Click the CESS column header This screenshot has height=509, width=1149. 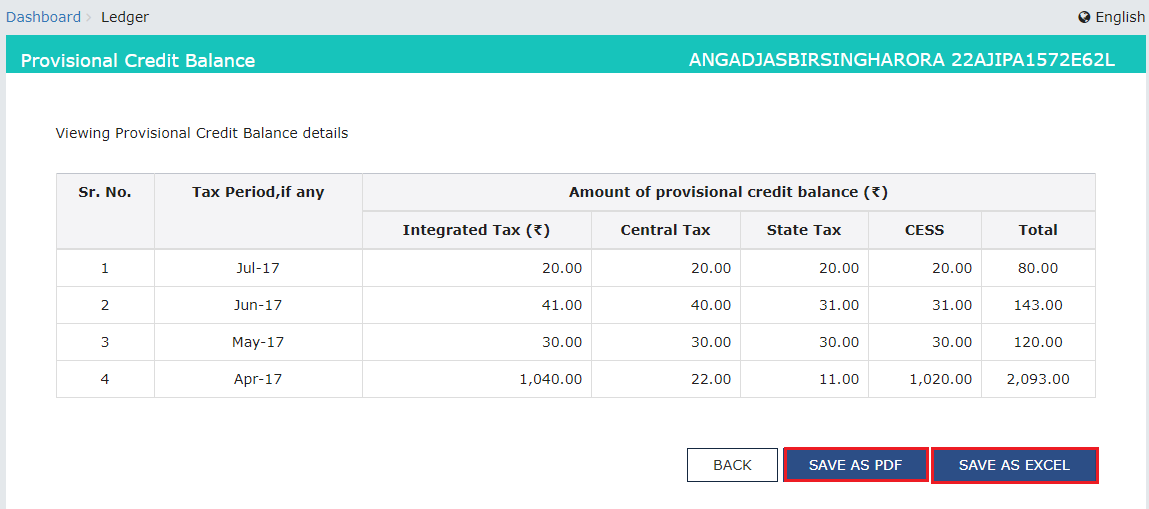[x=924, y=230]
